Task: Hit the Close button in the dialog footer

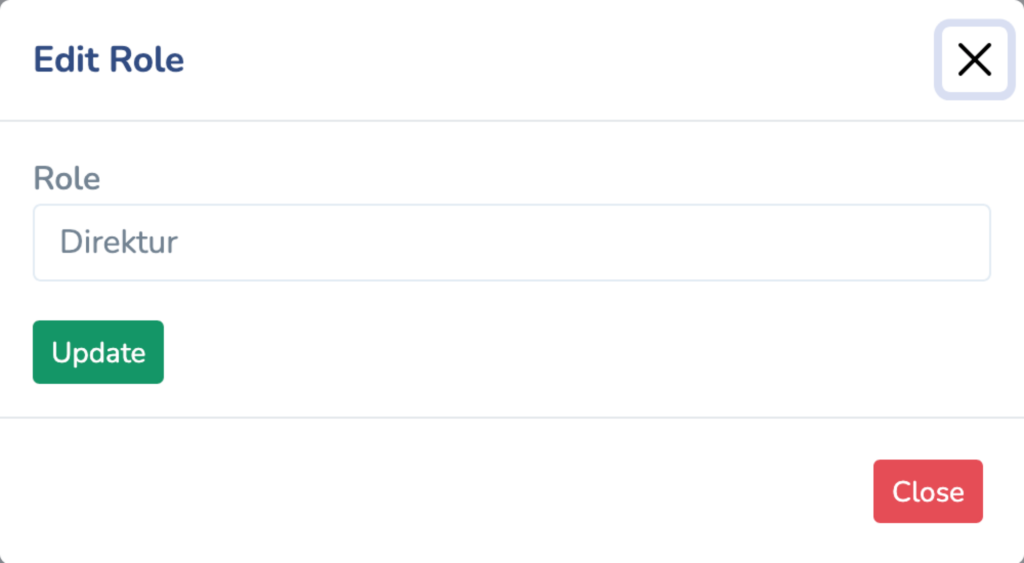Action: point(927,491)
